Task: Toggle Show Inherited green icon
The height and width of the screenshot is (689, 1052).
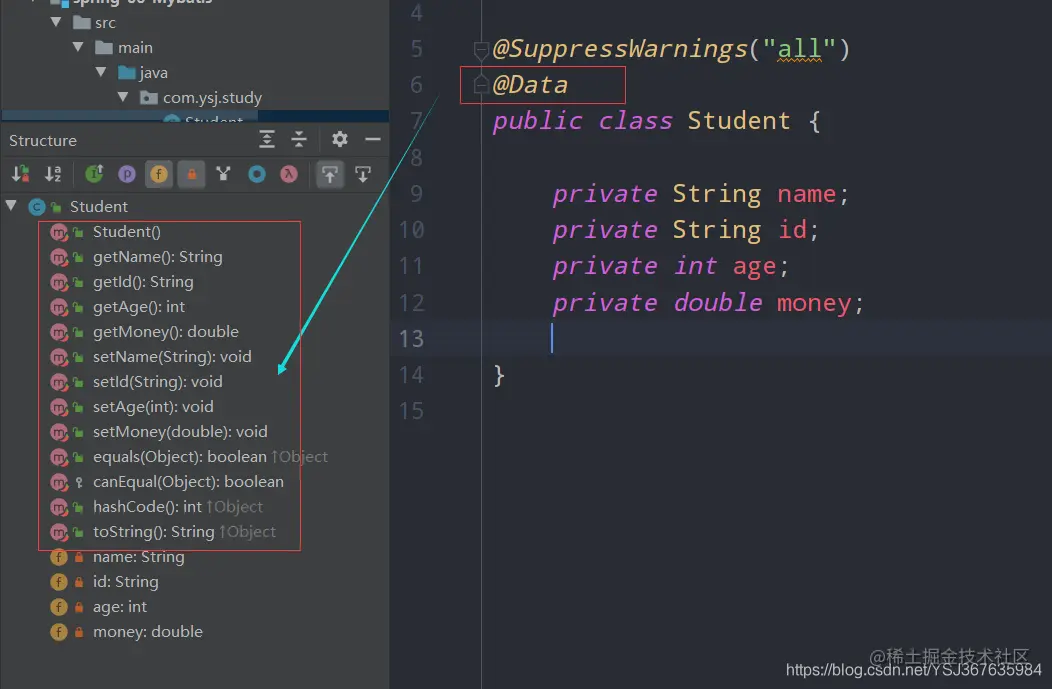Action: 94,174
